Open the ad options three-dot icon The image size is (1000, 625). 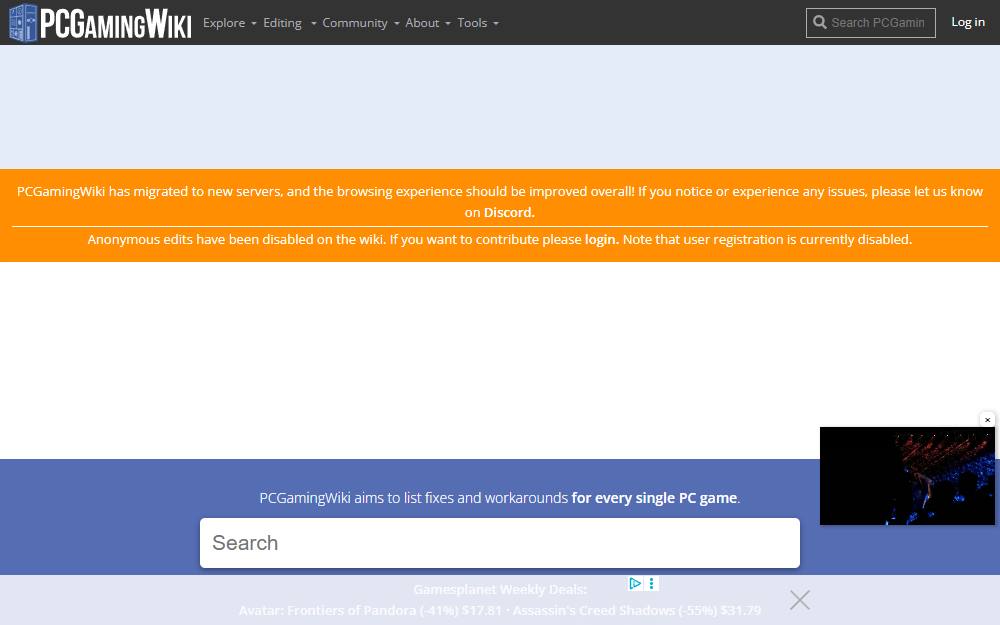[651, 583]
